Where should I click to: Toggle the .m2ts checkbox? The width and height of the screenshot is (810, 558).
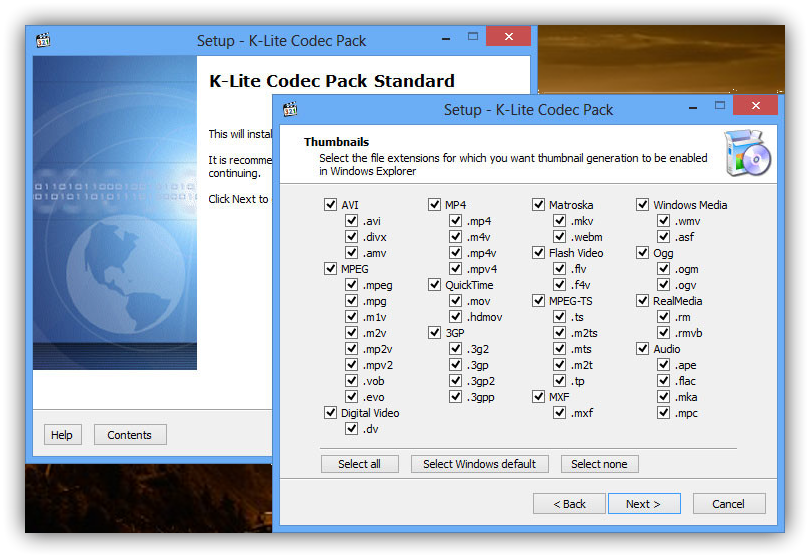[559, 333]
